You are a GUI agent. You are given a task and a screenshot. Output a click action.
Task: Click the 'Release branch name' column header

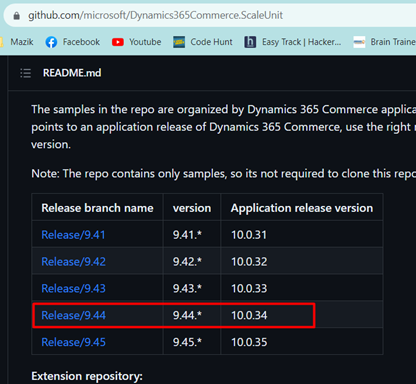coord(97,208)
